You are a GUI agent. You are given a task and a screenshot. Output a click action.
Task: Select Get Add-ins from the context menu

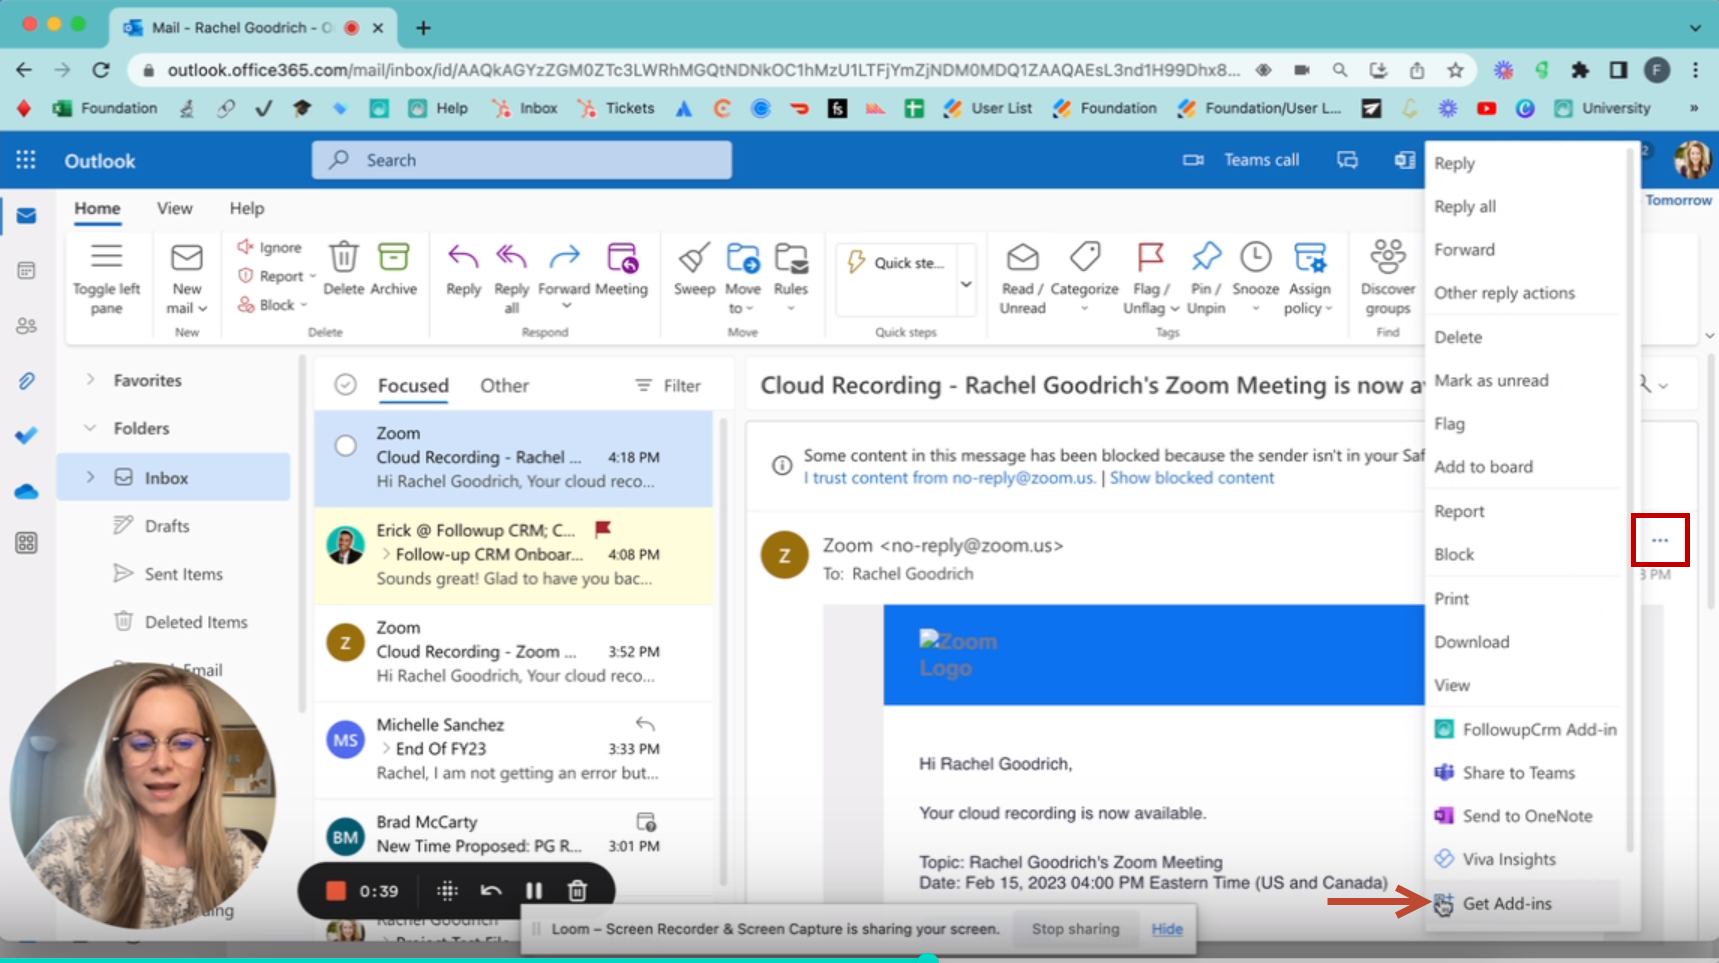click(1507, 903)
